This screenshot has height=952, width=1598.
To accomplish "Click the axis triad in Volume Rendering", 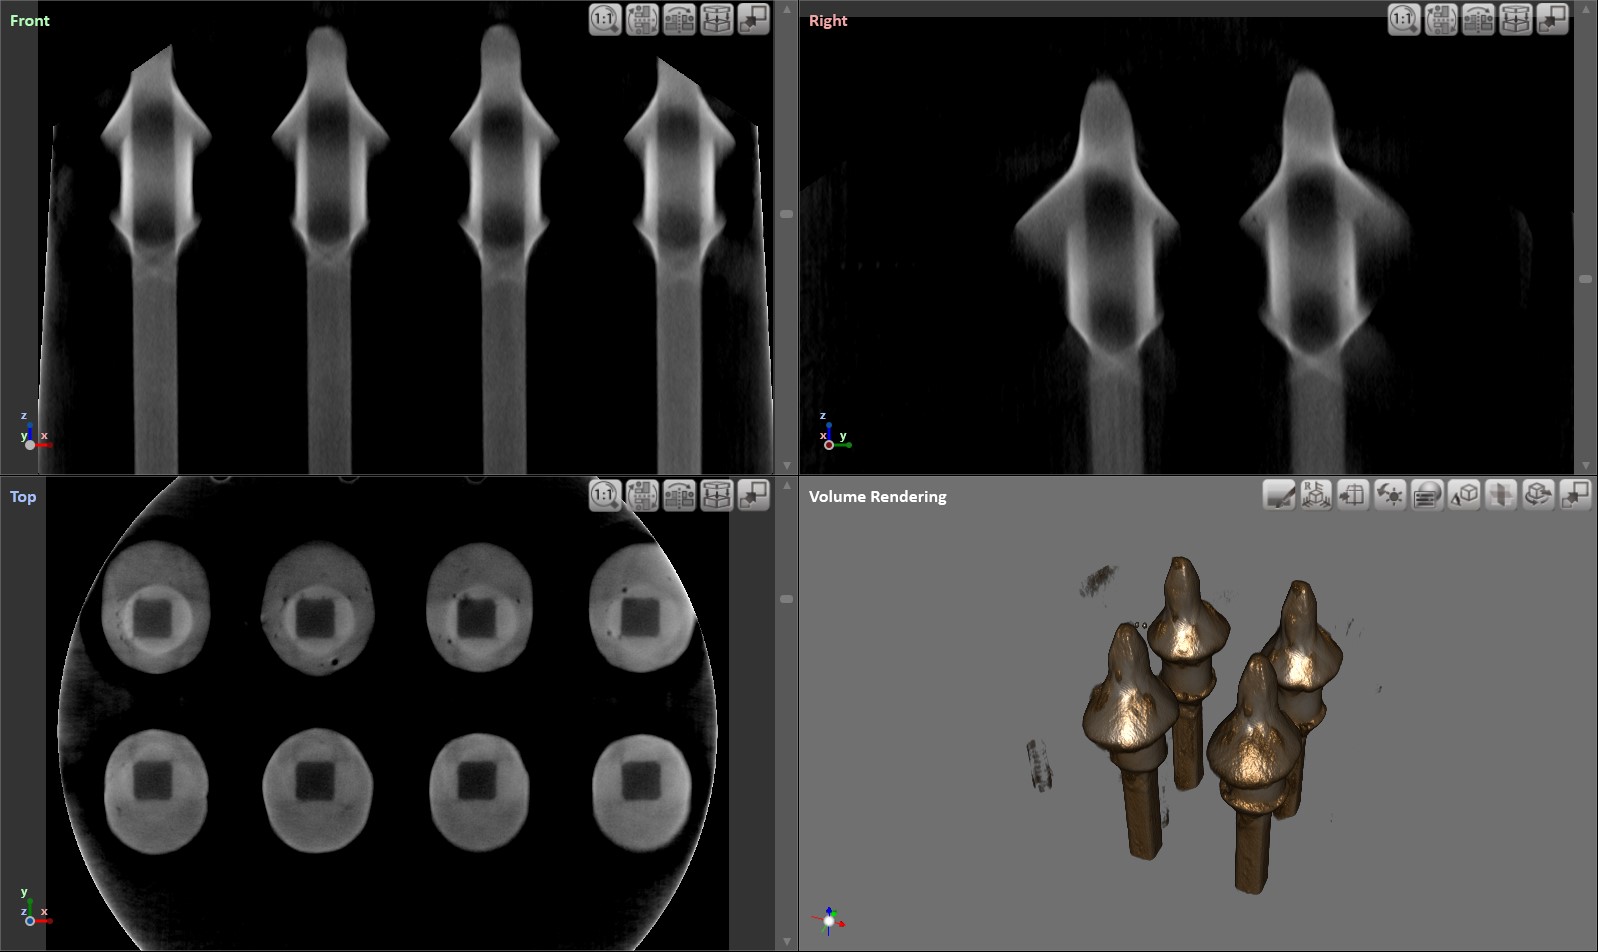I will pos(829,920).
